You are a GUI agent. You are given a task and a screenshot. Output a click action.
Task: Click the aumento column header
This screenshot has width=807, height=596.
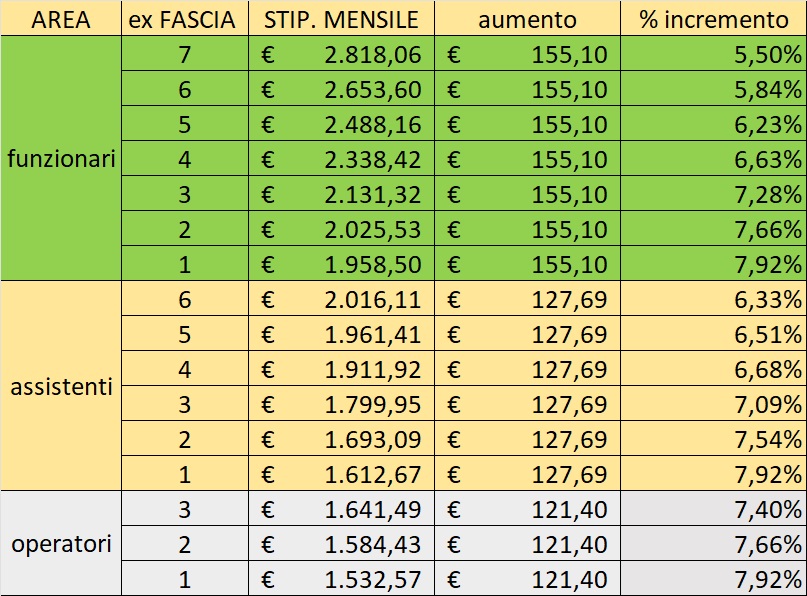point(527,19)
